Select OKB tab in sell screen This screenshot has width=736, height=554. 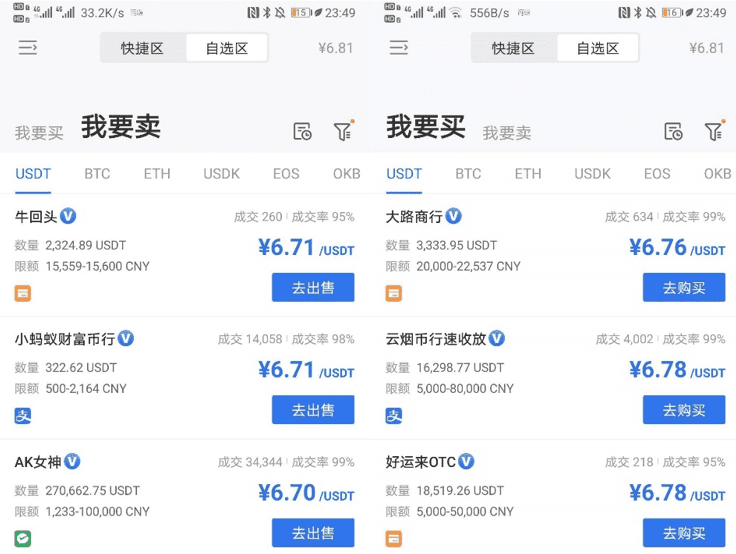(x=346, y=174)
